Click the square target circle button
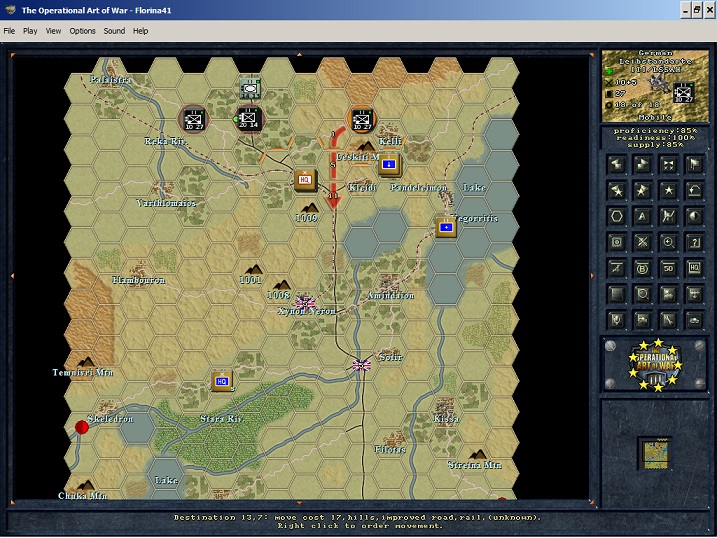This screenshot has height=538, width=717. tap(617, 242)
